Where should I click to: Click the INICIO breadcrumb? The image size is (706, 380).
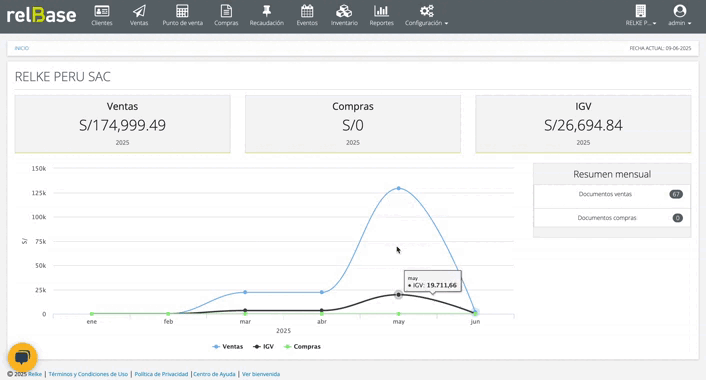22,48
